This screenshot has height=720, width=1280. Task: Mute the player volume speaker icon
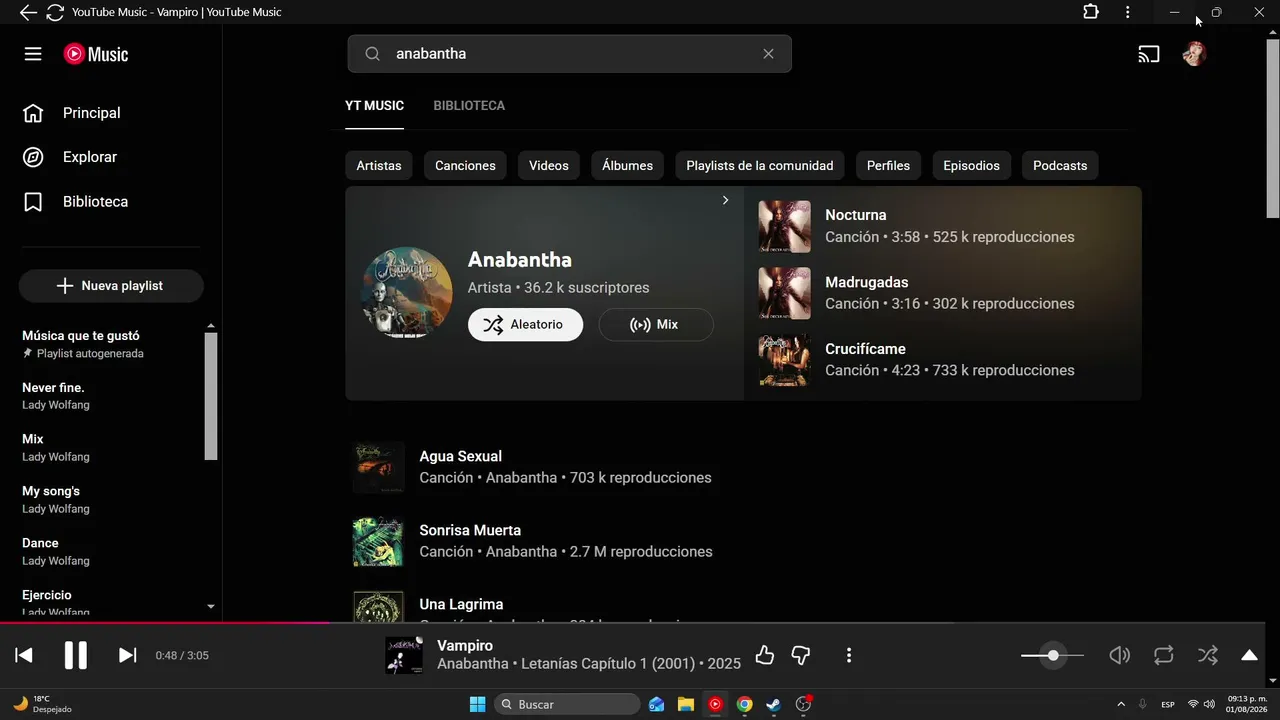1120,655
